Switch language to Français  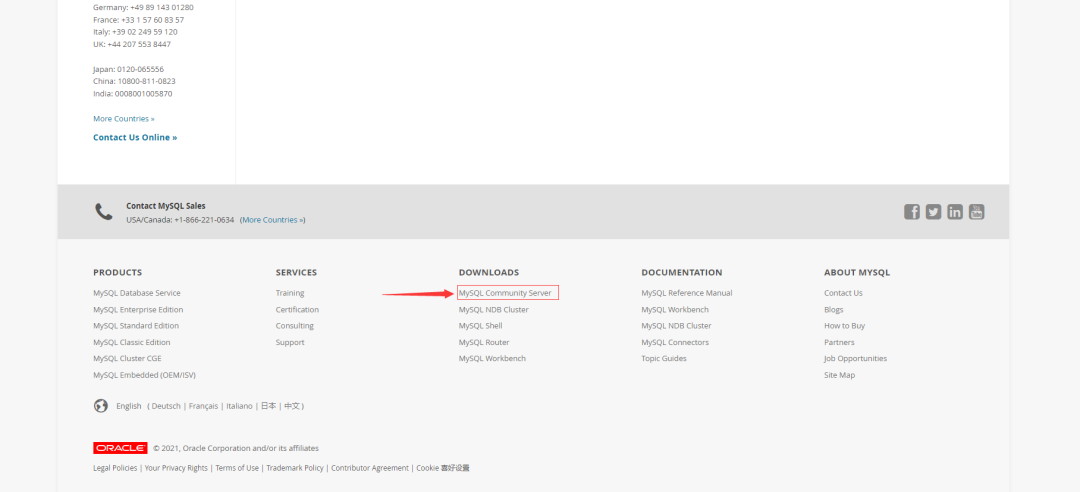coord(203,406)
